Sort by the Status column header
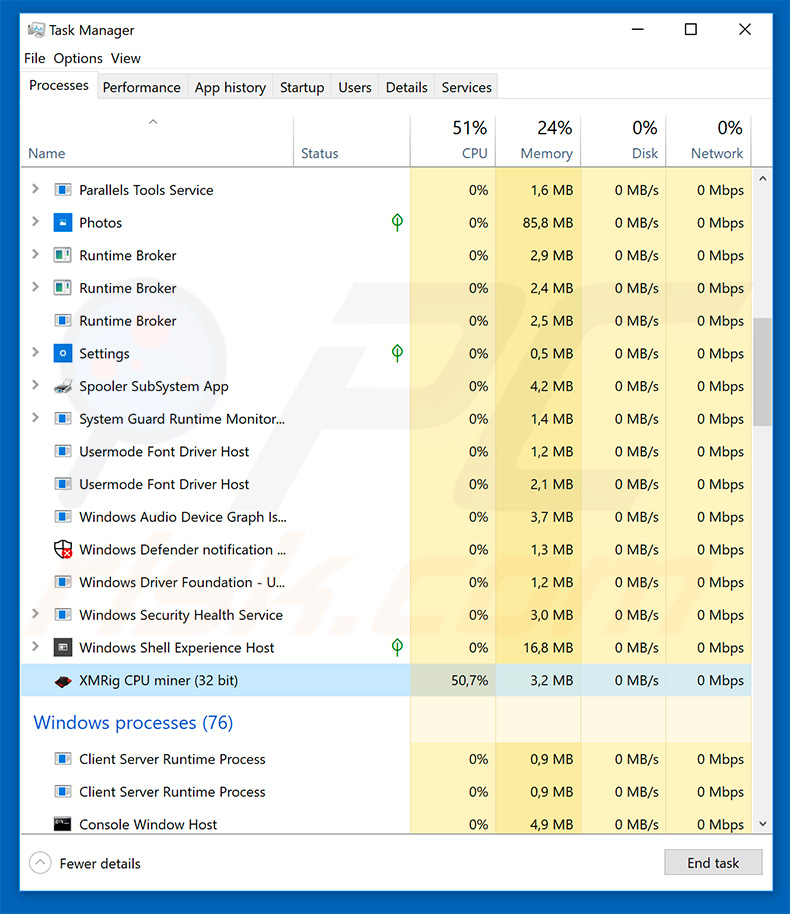Screen dimensions: 790x914 point(352,141)
